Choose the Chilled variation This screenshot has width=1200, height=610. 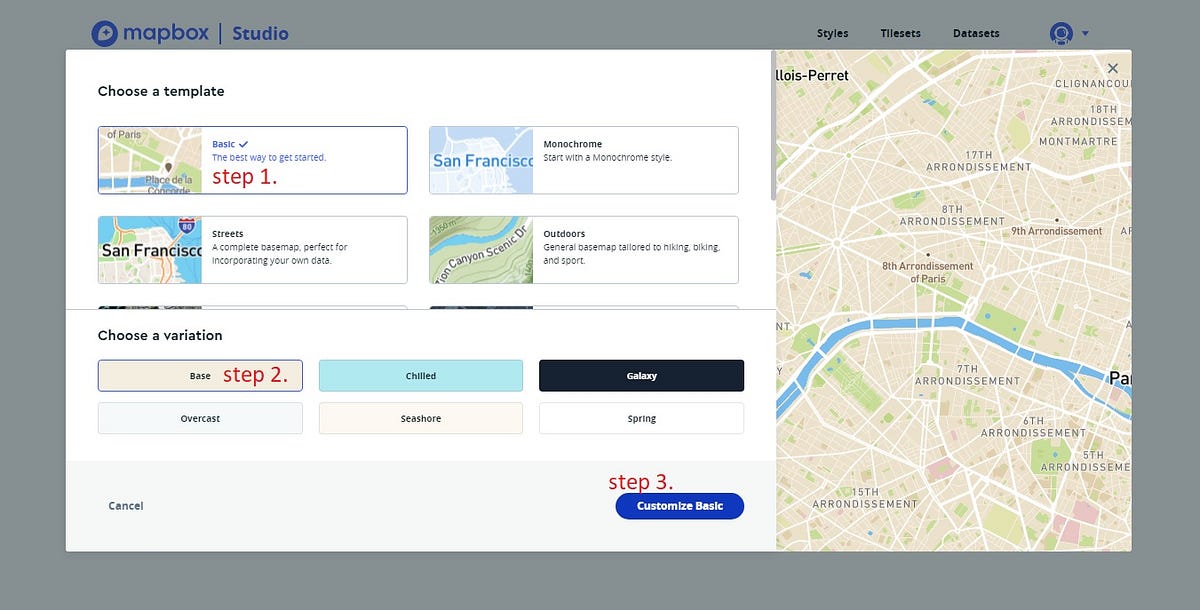tap(420, 375)
